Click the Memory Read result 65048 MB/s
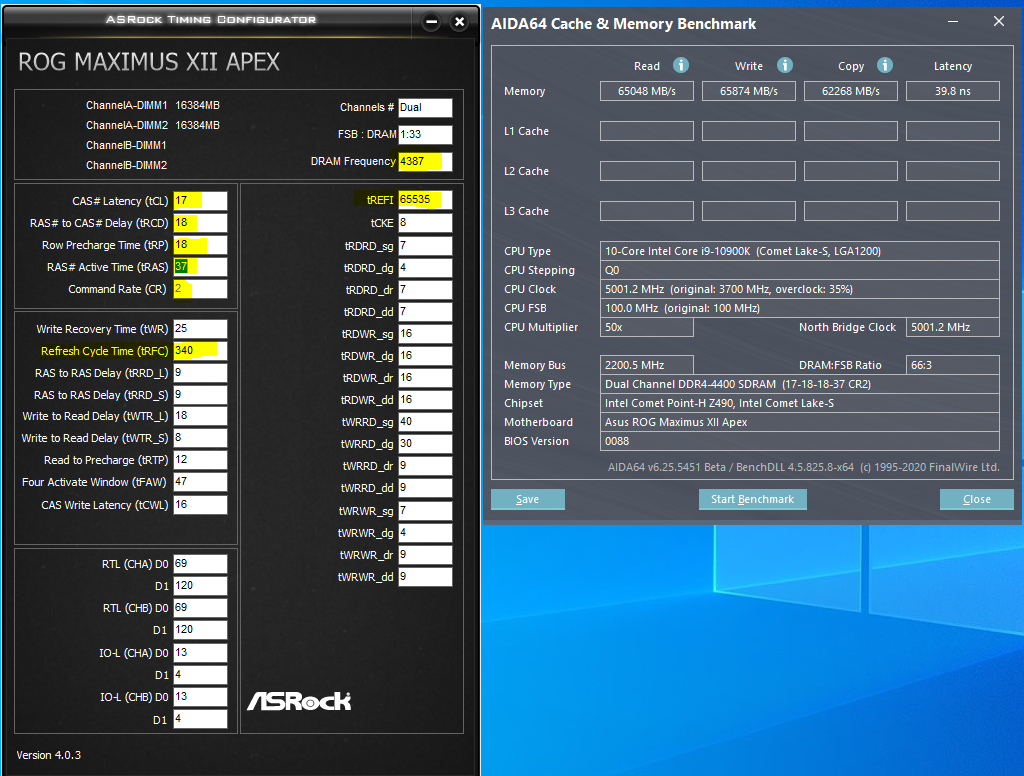 (x=647, y=91)
